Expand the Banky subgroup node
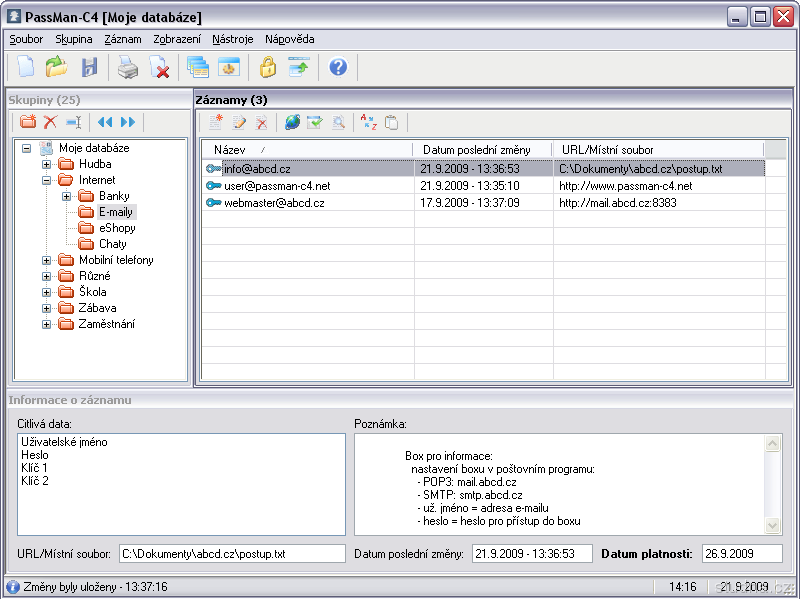 coord(67,196)
